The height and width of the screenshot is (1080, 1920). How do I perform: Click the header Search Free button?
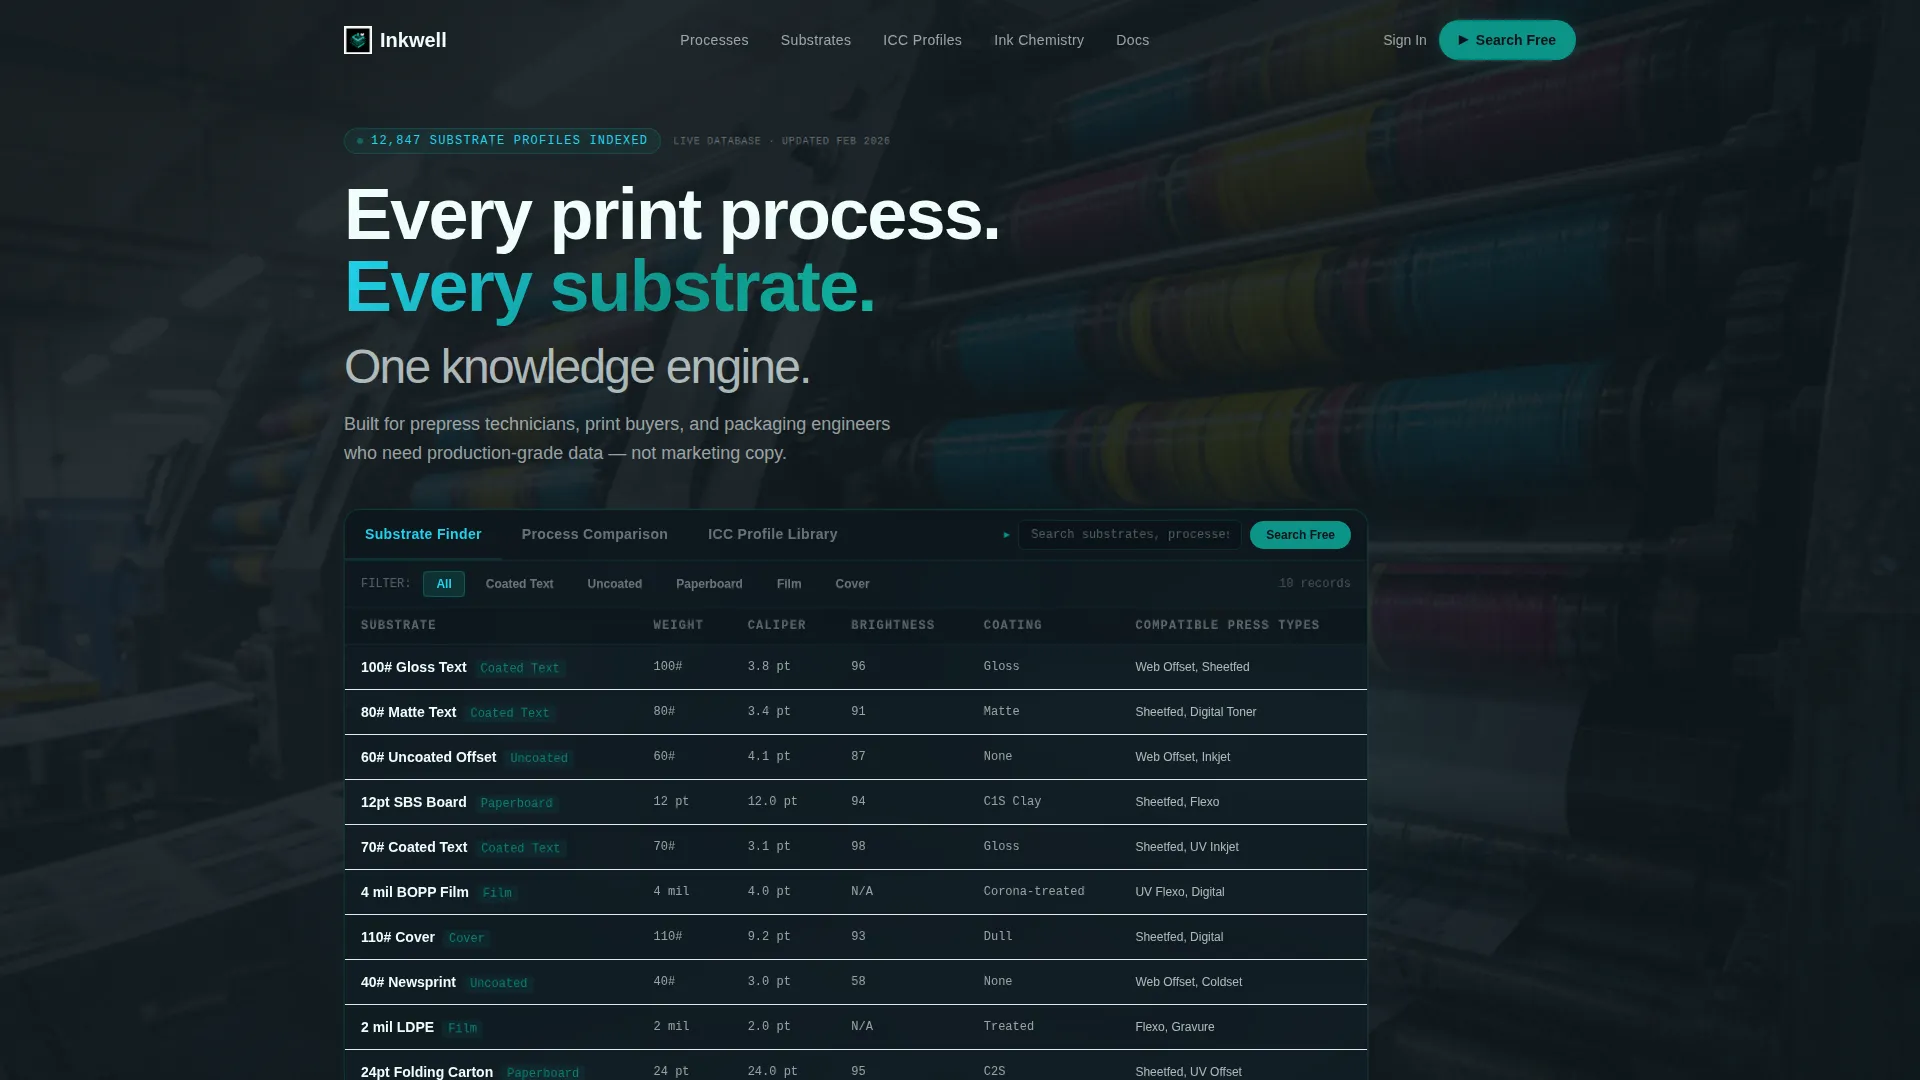(x=1506, y=40)
